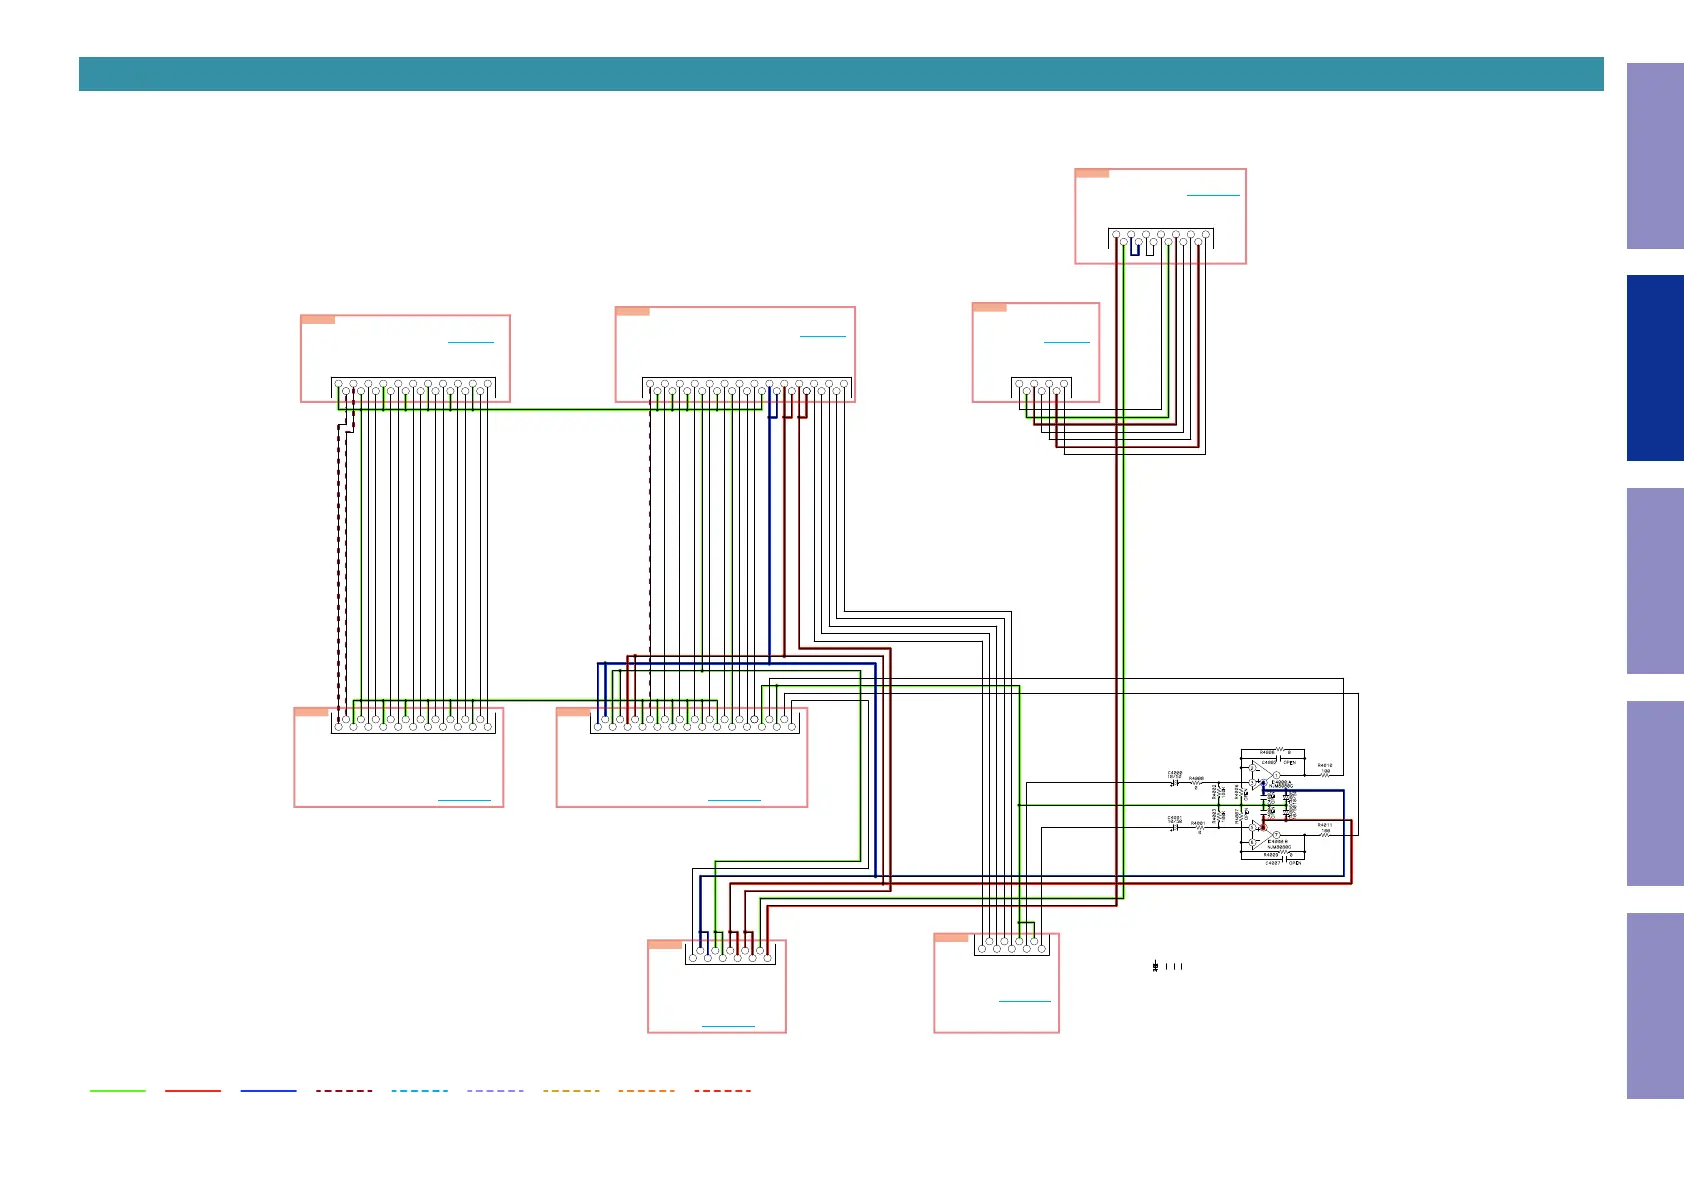This screenshot has width=1684, height=1191.
Task: Click the light purple dashed legend line
Action: (x=495, y=1090)
